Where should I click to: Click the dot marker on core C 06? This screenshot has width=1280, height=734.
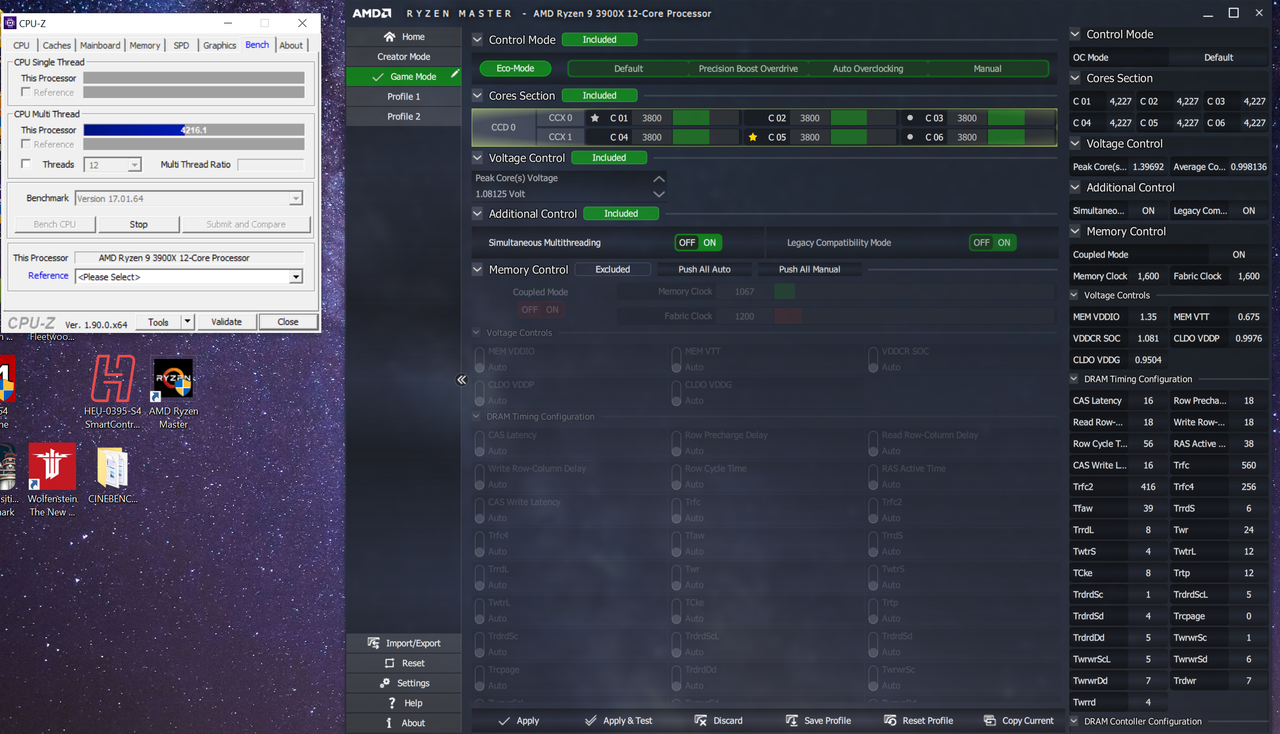[910, 137]
